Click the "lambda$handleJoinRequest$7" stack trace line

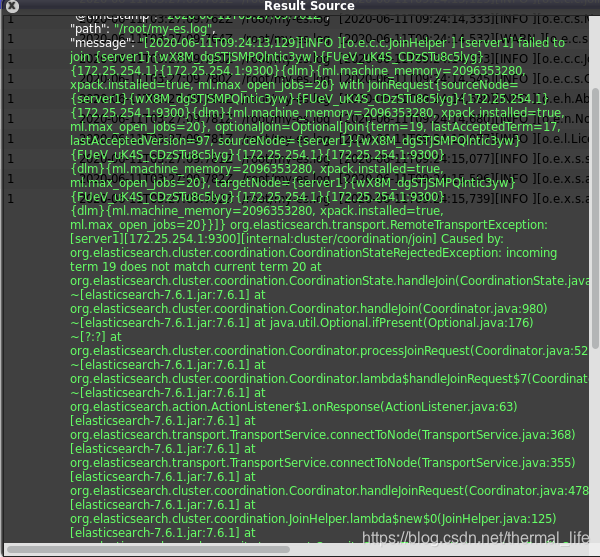coord(329,379)
